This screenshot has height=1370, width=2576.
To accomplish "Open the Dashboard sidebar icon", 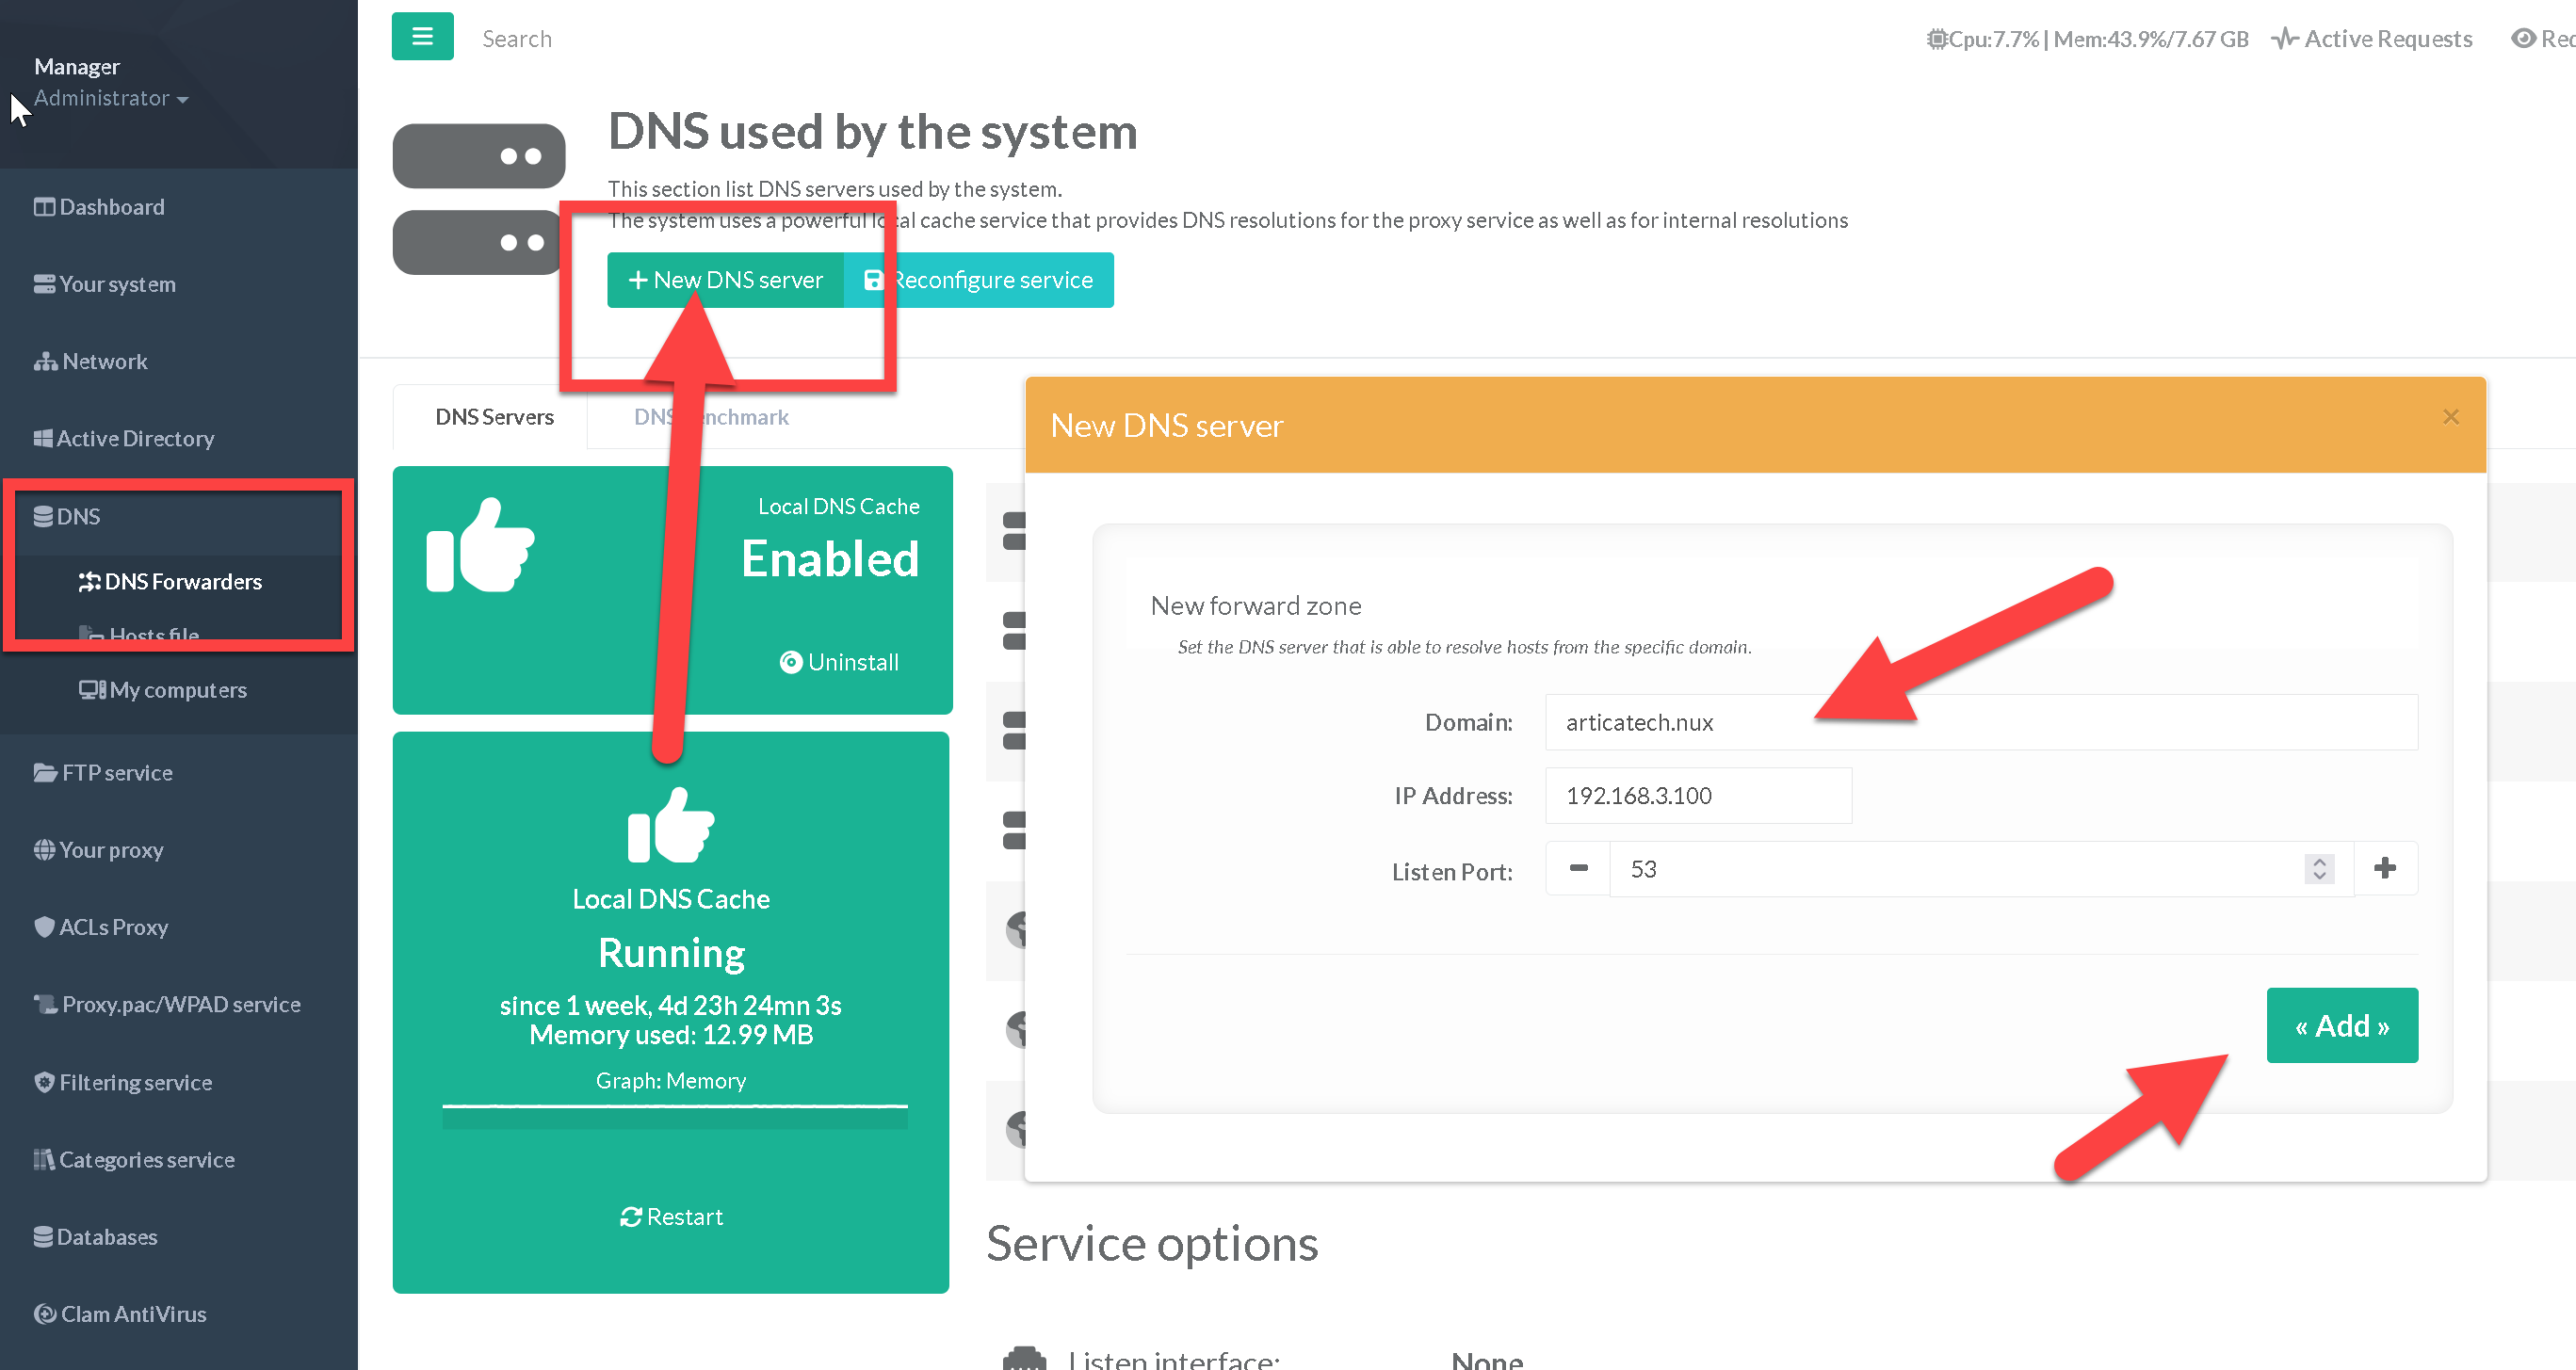I will (x=44, y=207).
